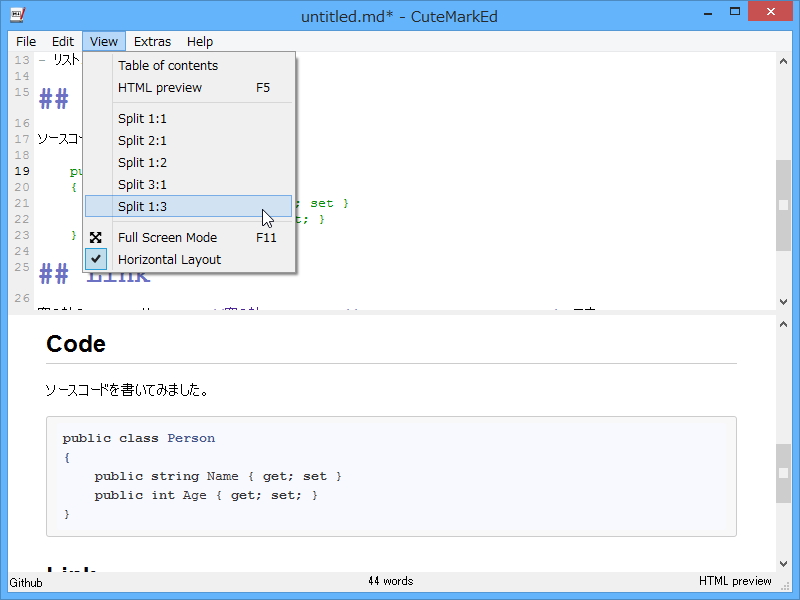Maximize the CuteMarkEd window

[x=735, y=12]
